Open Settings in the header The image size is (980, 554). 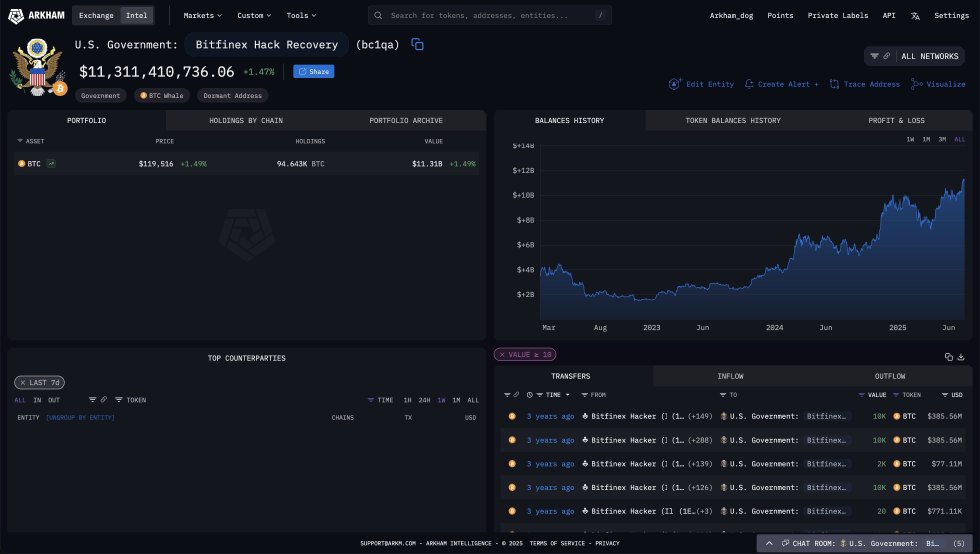coord(951,16)
